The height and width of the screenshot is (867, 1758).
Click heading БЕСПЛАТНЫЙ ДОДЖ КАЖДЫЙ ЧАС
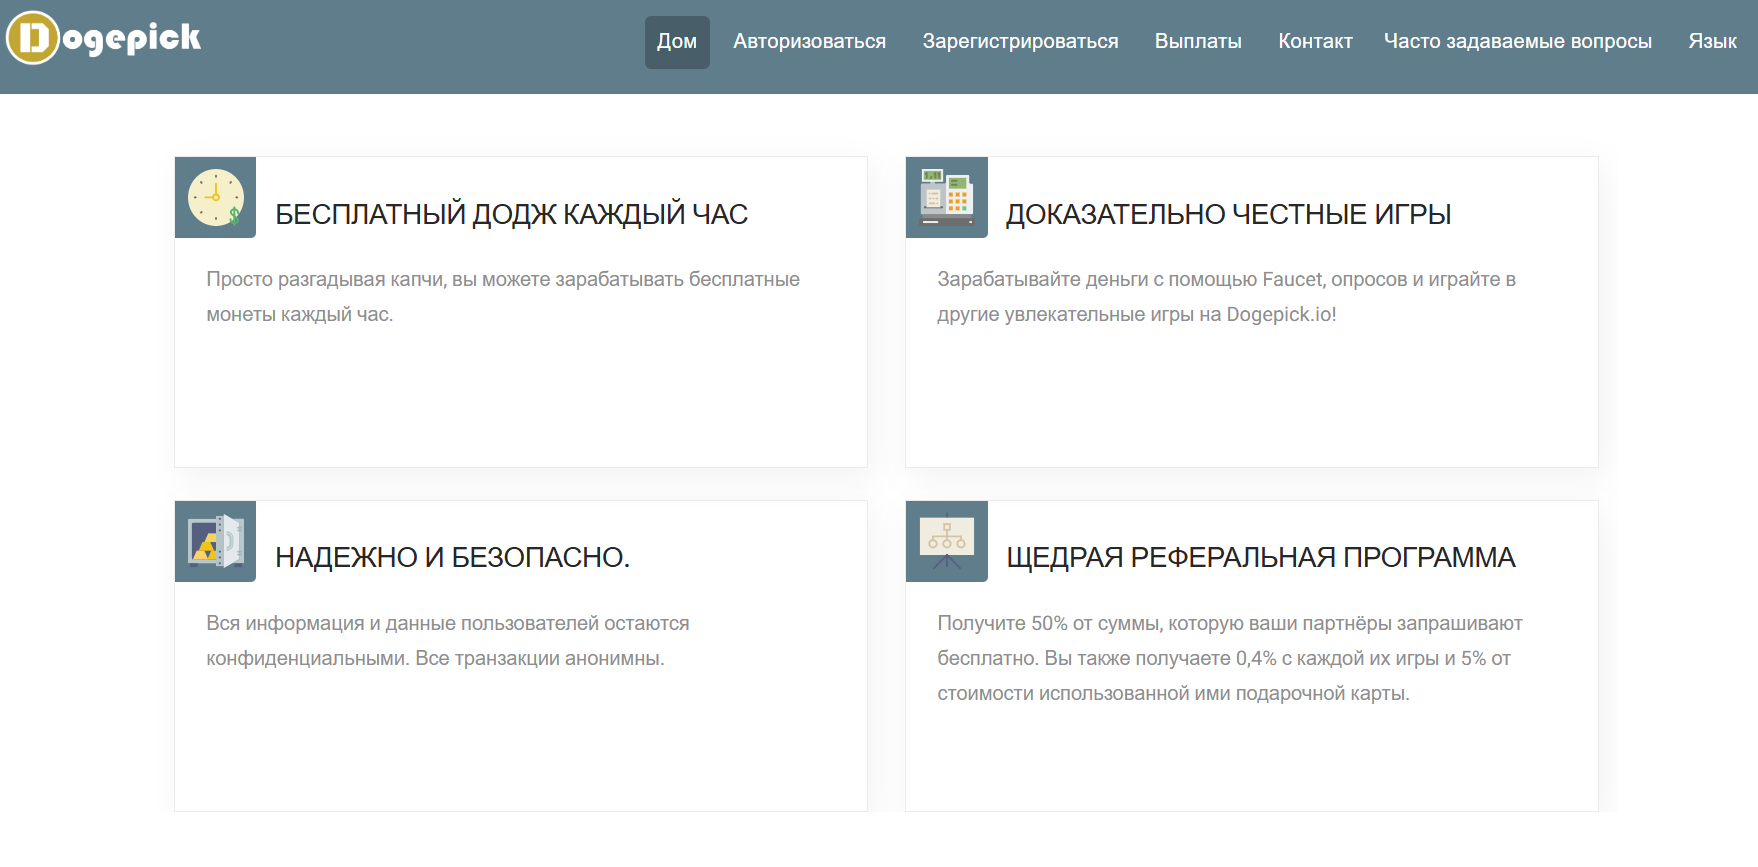tap(511, 214)
